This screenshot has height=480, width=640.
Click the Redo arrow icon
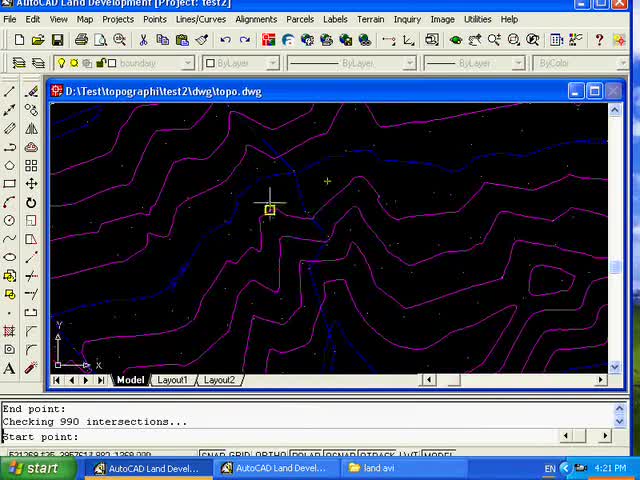click(x=244, y=40)
